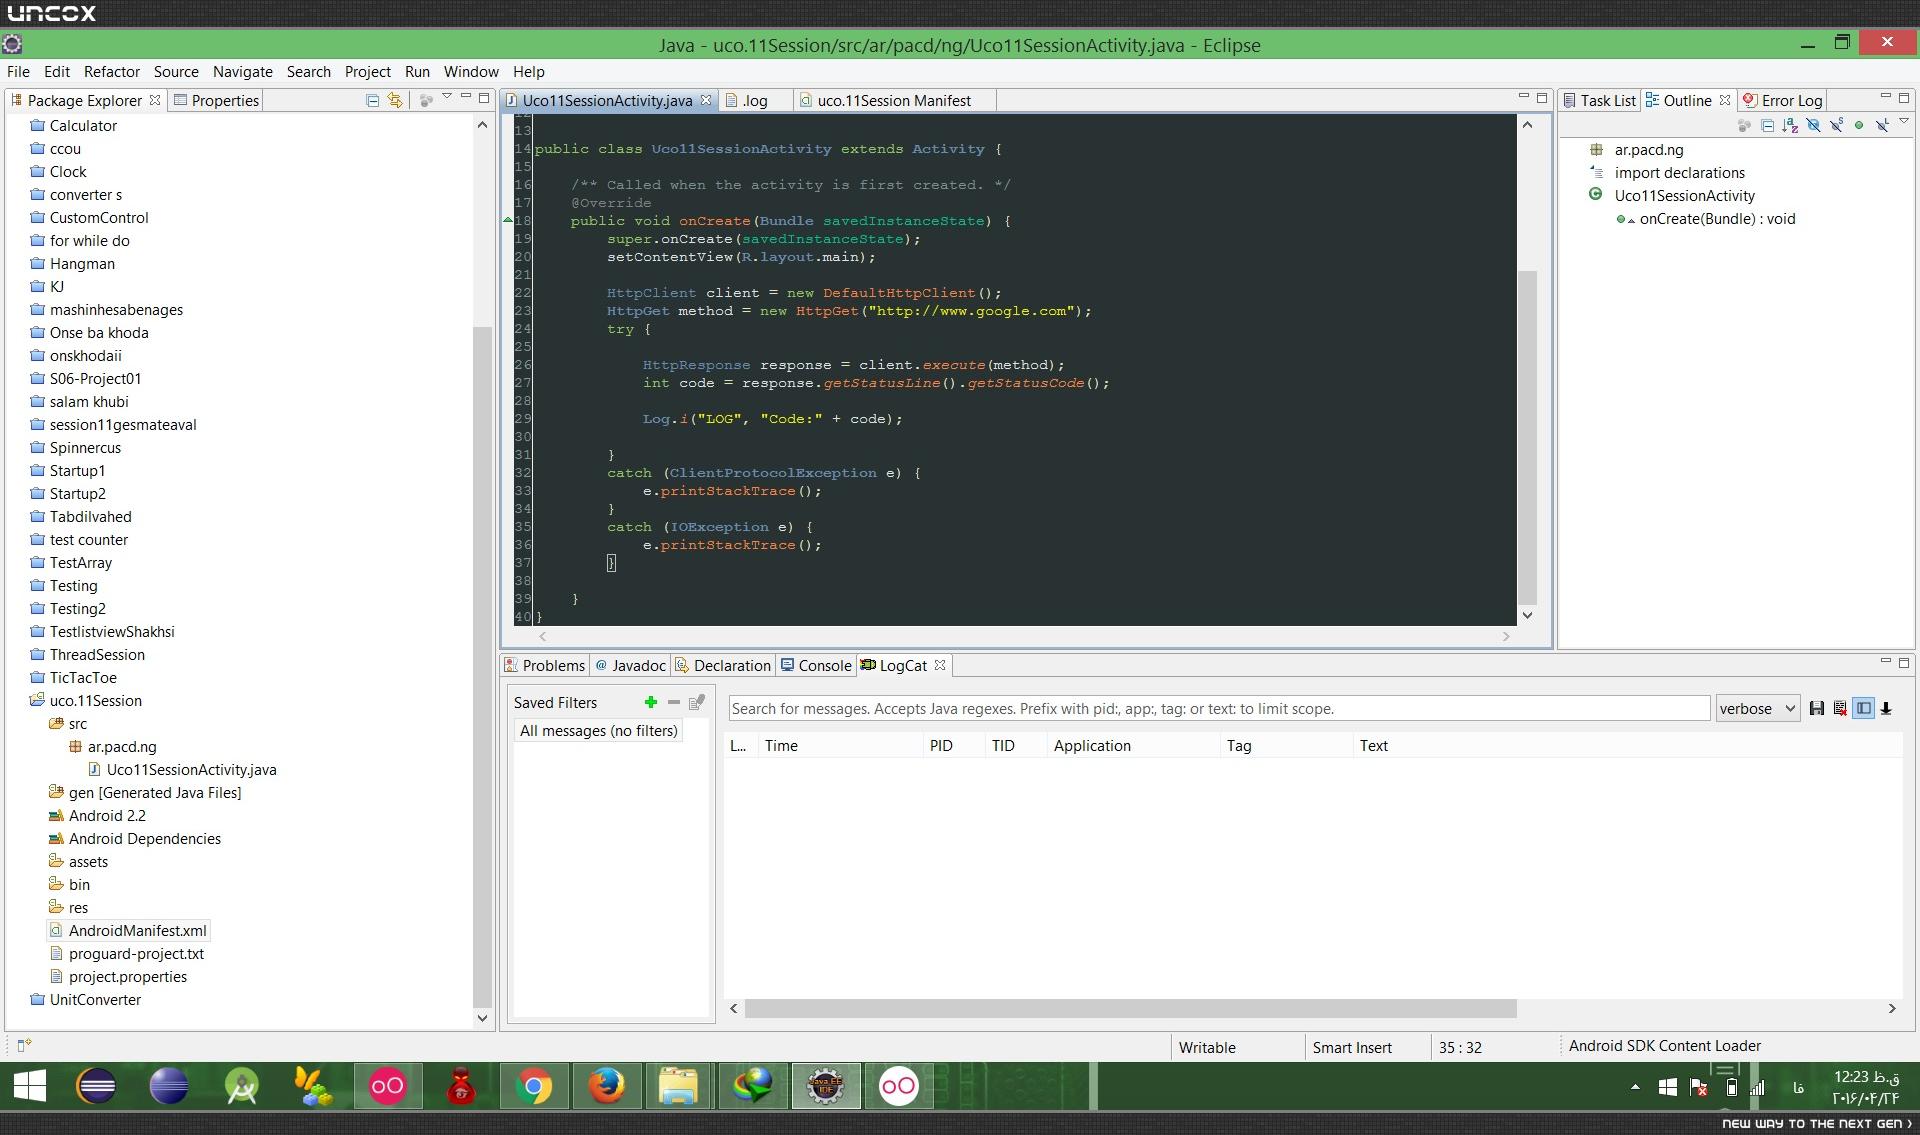
Task: Click the focus on active task icon in Outline
Action: click(x=1744, y=126)
